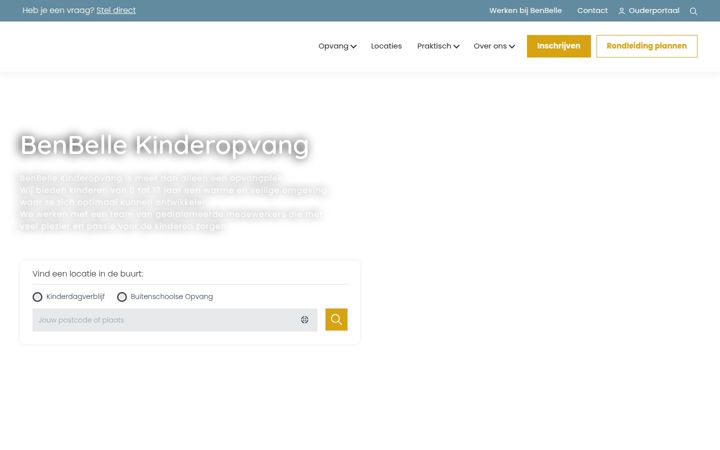
Task: Click the Opvang chevron arrow
Action: pyautogui.click(x=353, y=46)
